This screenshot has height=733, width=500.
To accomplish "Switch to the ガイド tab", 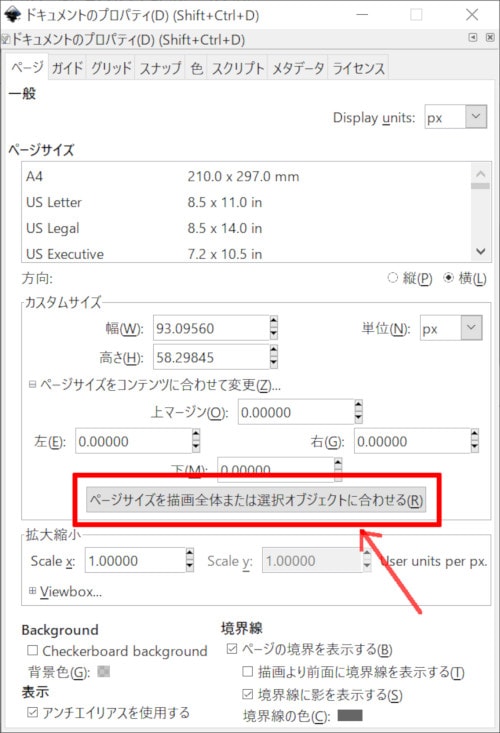I will [x=67, y=68].
